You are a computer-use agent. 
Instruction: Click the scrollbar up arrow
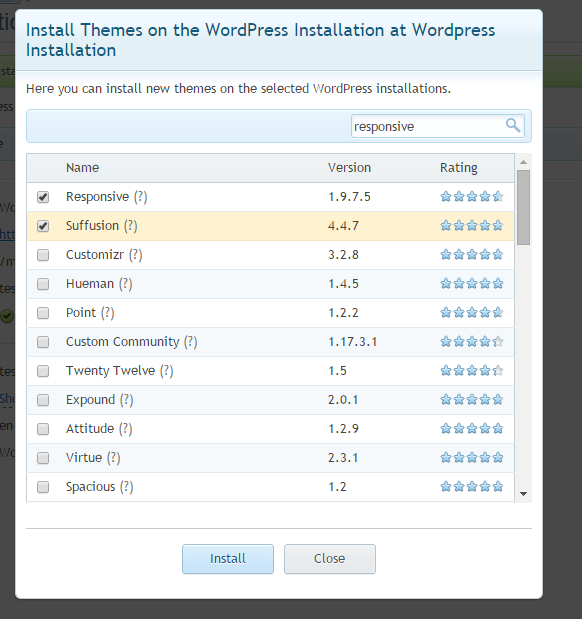(x=524, y=162)
